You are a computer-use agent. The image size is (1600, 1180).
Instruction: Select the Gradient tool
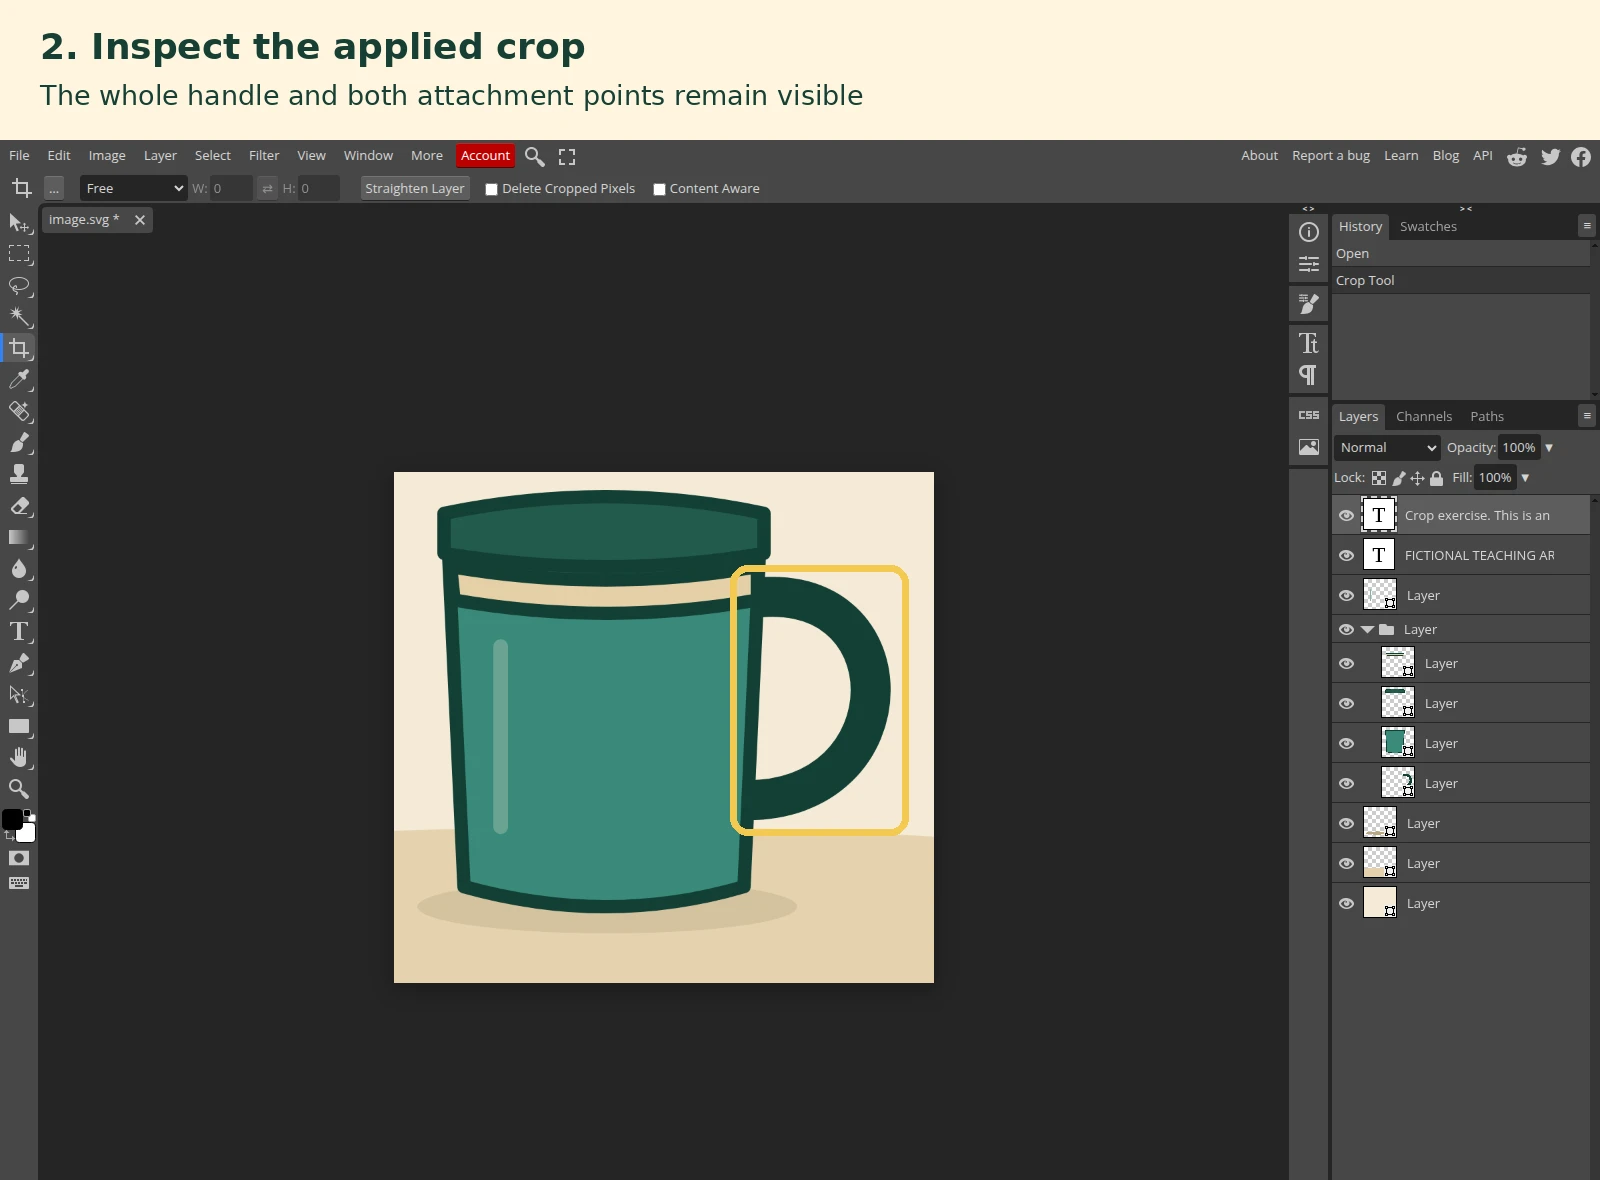[x=19, y=538]
